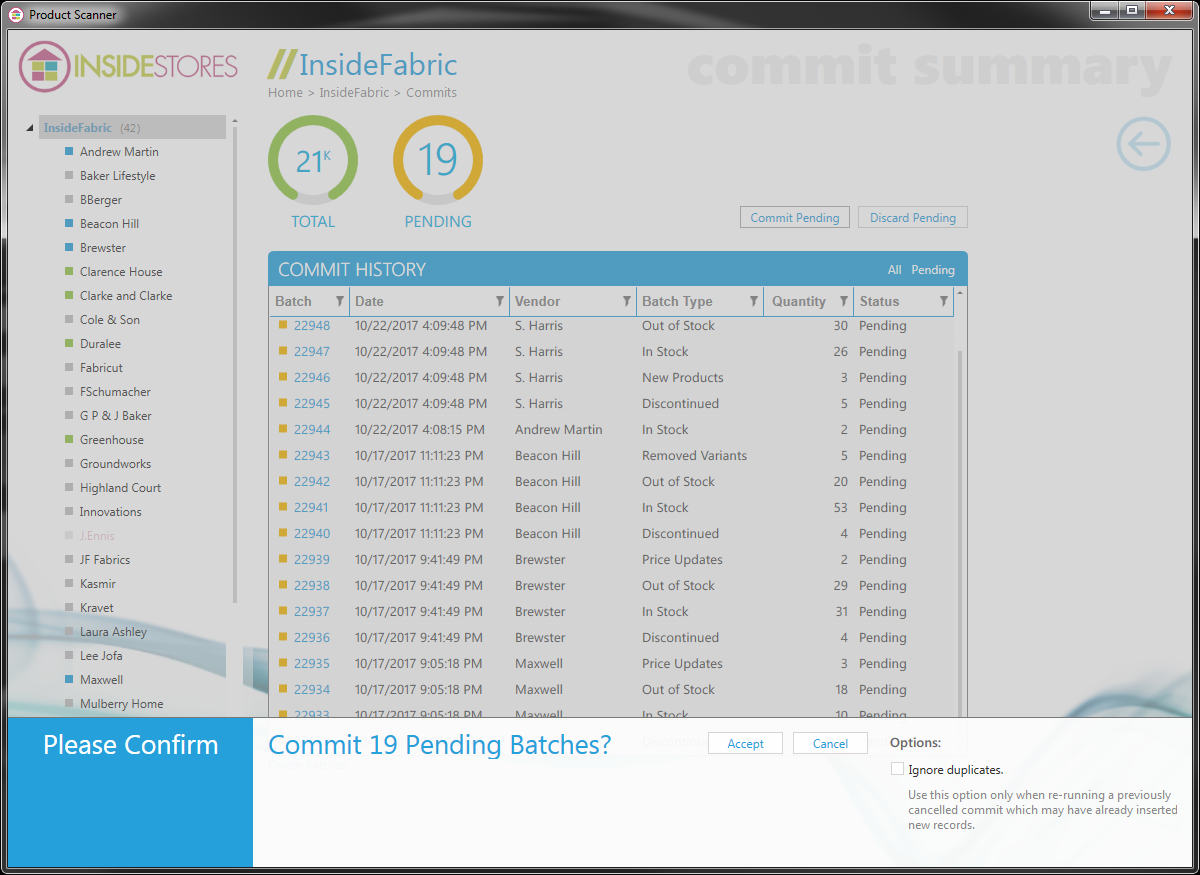Screen dimensions: 1200x875
Task: Click the Discard Pending button
Action: [913, 218]
